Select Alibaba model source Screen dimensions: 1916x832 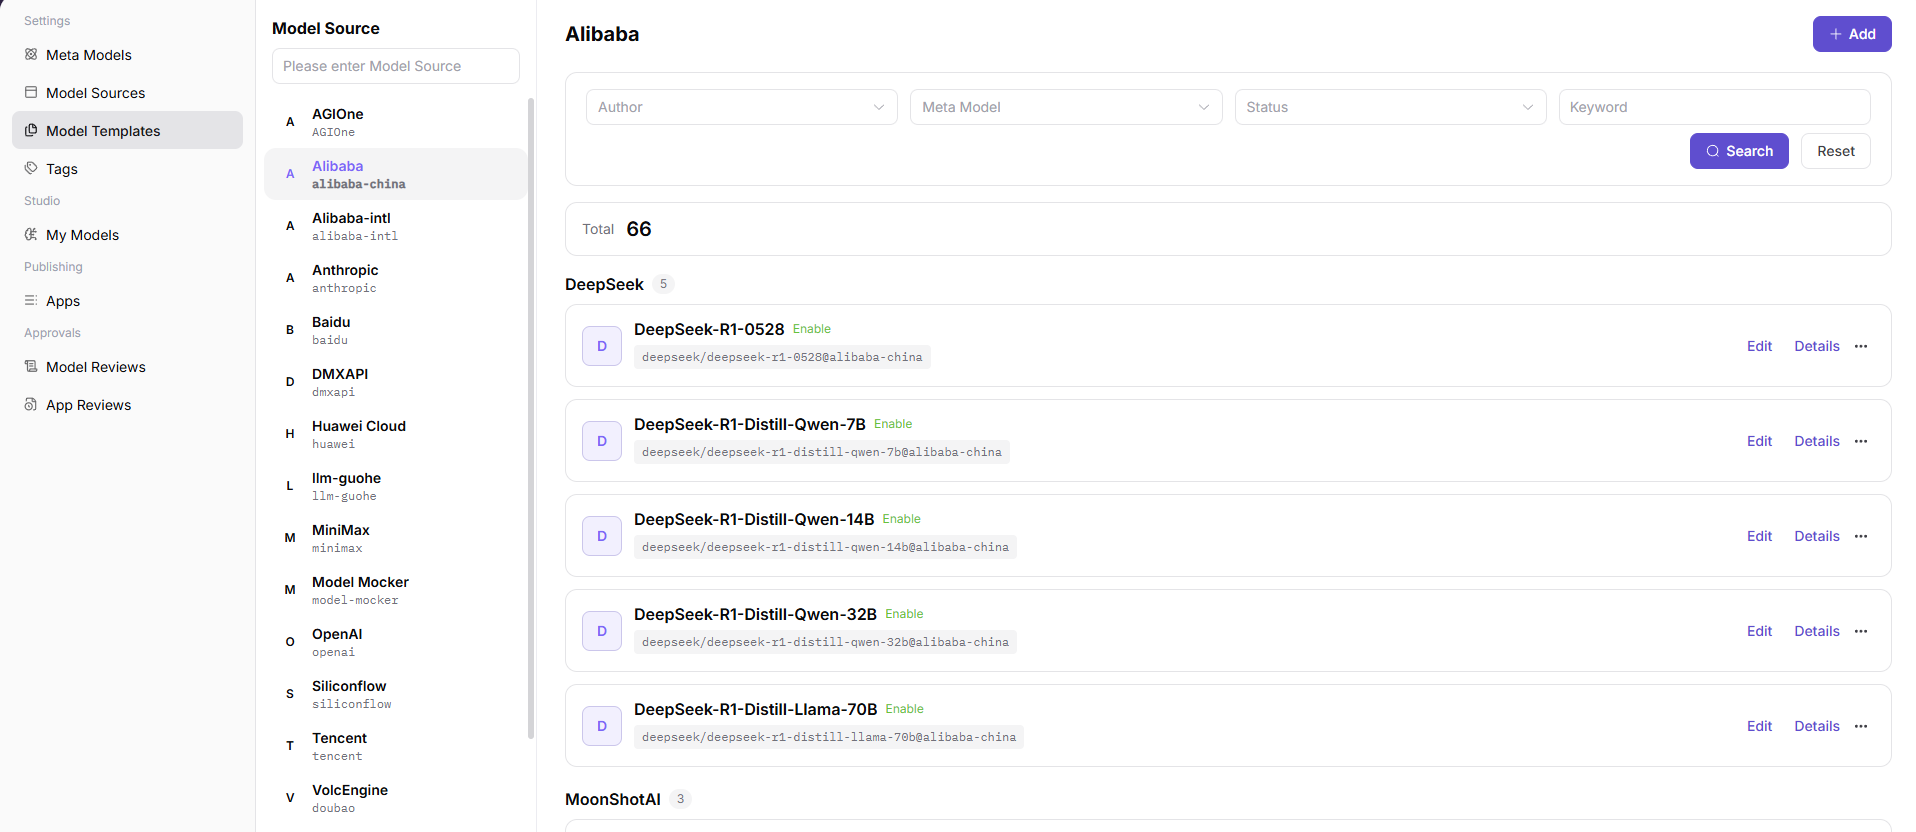[x=395, y=174]
